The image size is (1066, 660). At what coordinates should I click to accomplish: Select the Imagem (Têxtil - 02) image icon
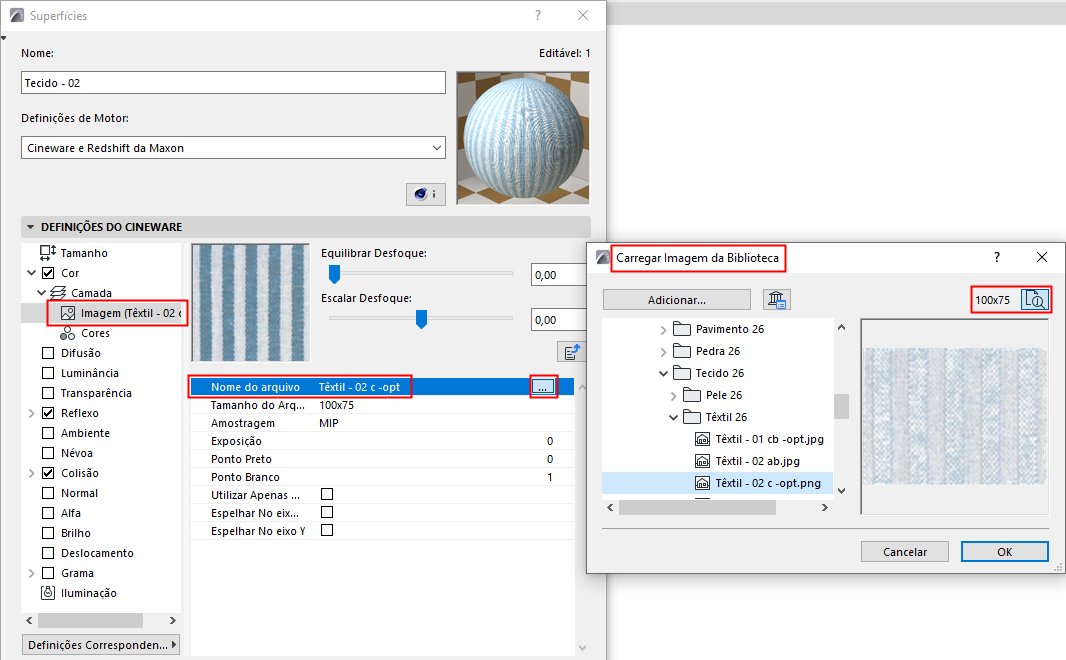click(68, 313)
